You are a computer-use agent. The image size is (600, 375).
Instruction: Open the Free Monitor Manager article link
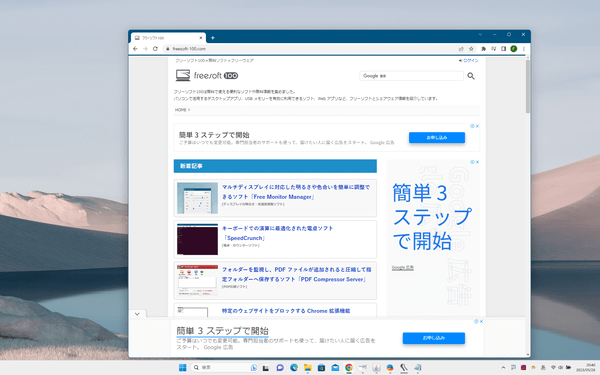(295, 192)
